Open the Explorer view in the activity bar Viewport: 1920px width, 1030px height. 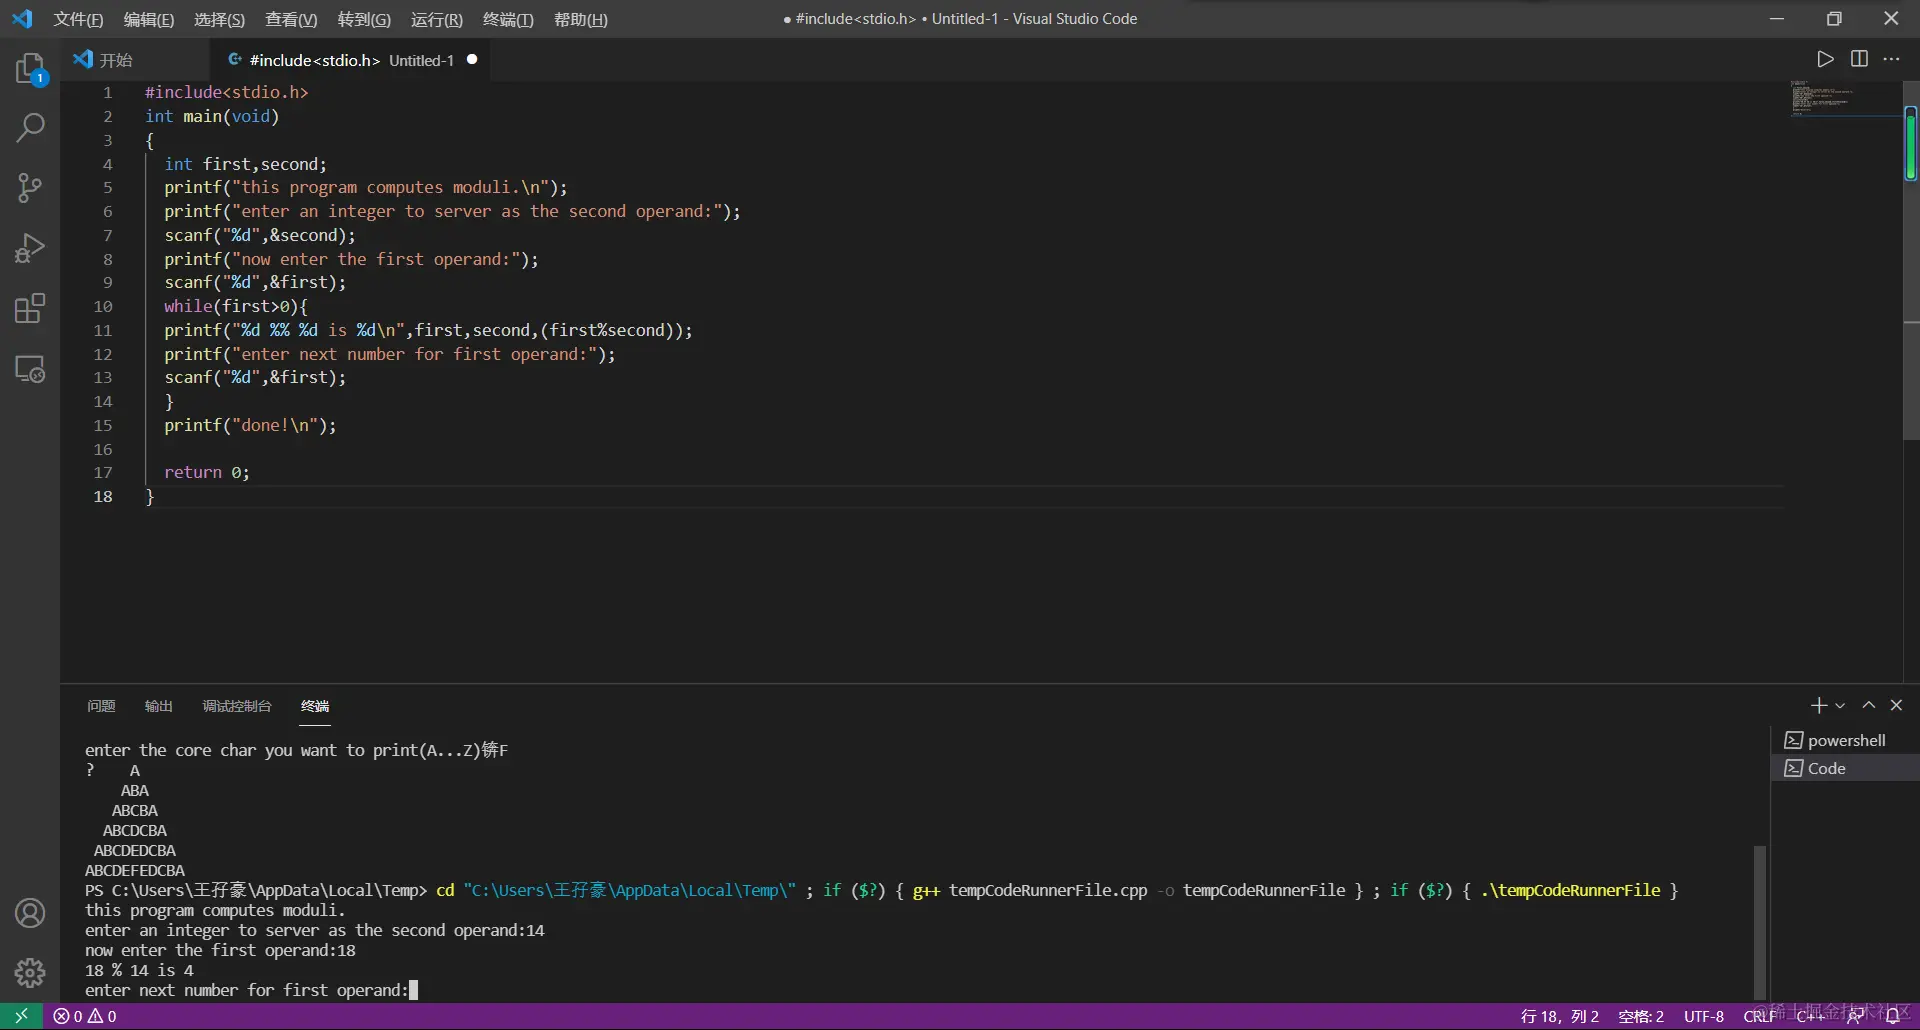[30, 69]
